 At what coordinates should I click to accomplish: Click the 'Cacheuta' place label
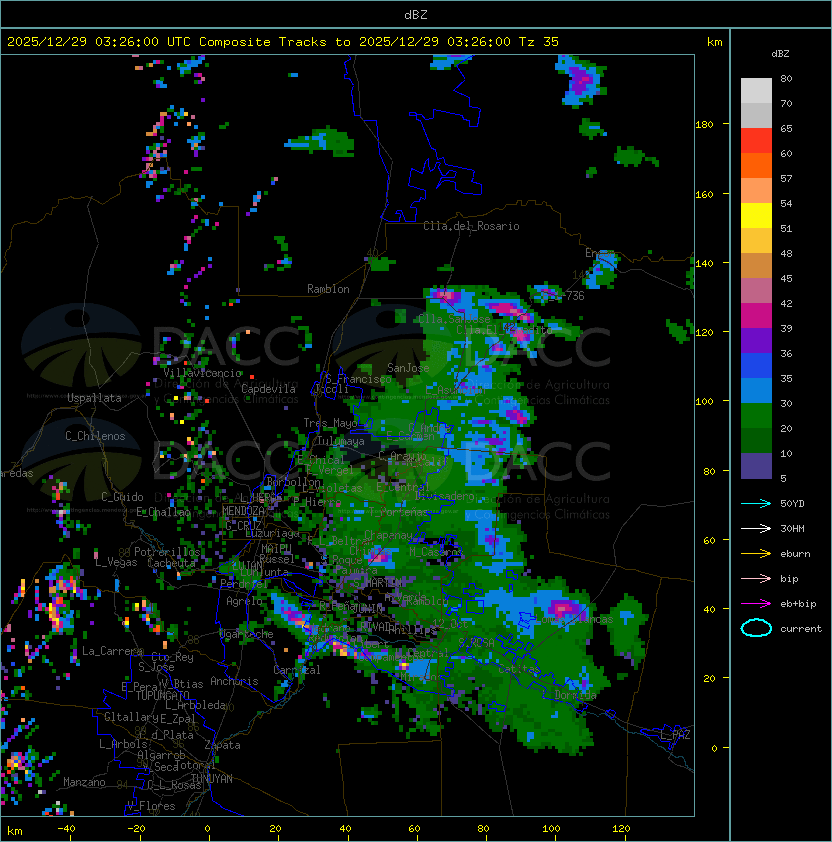(171, 563)
